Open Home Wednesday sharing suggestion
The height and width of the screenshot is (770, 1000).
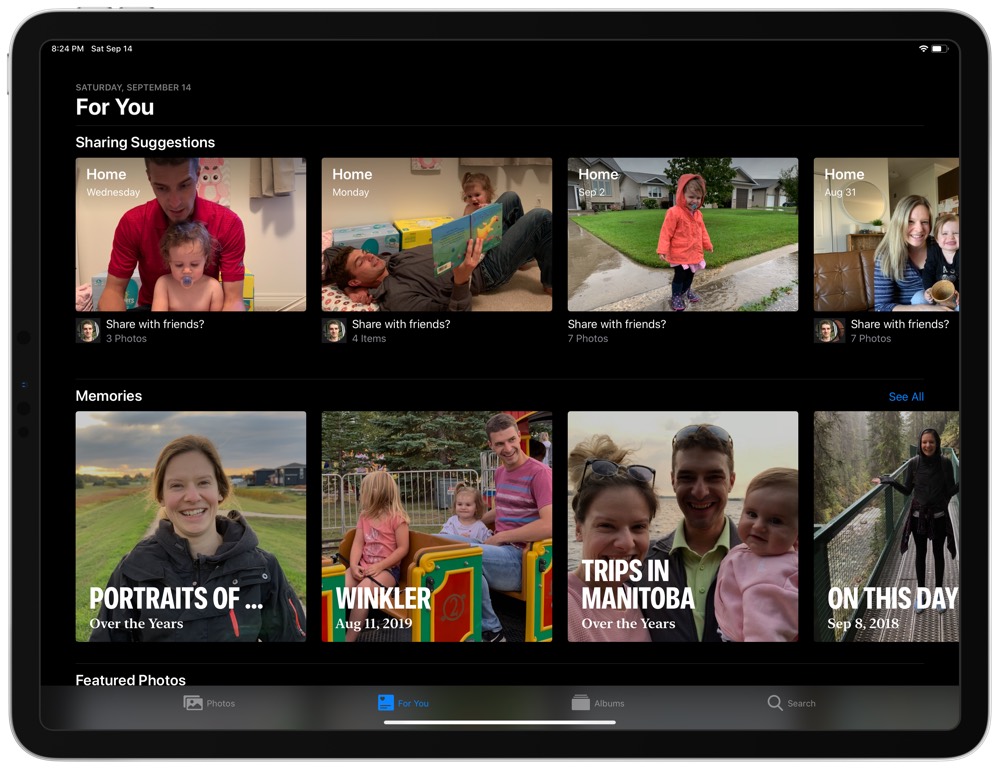pos(191,234)
